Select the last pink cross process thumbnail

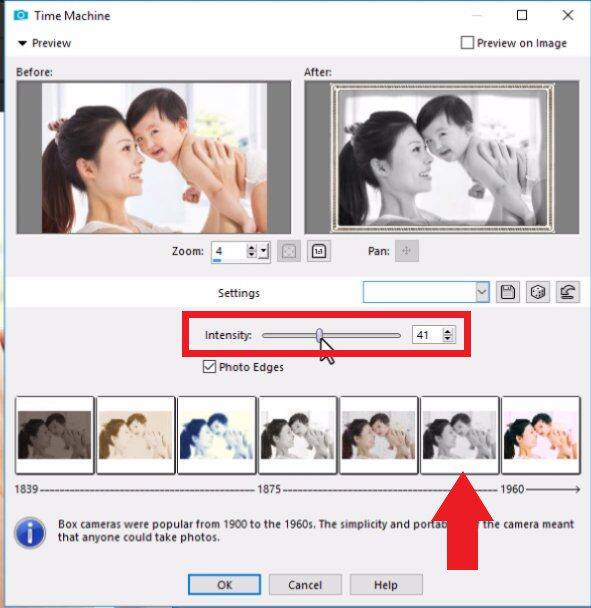pyautogui.click(x=541, y=435)
